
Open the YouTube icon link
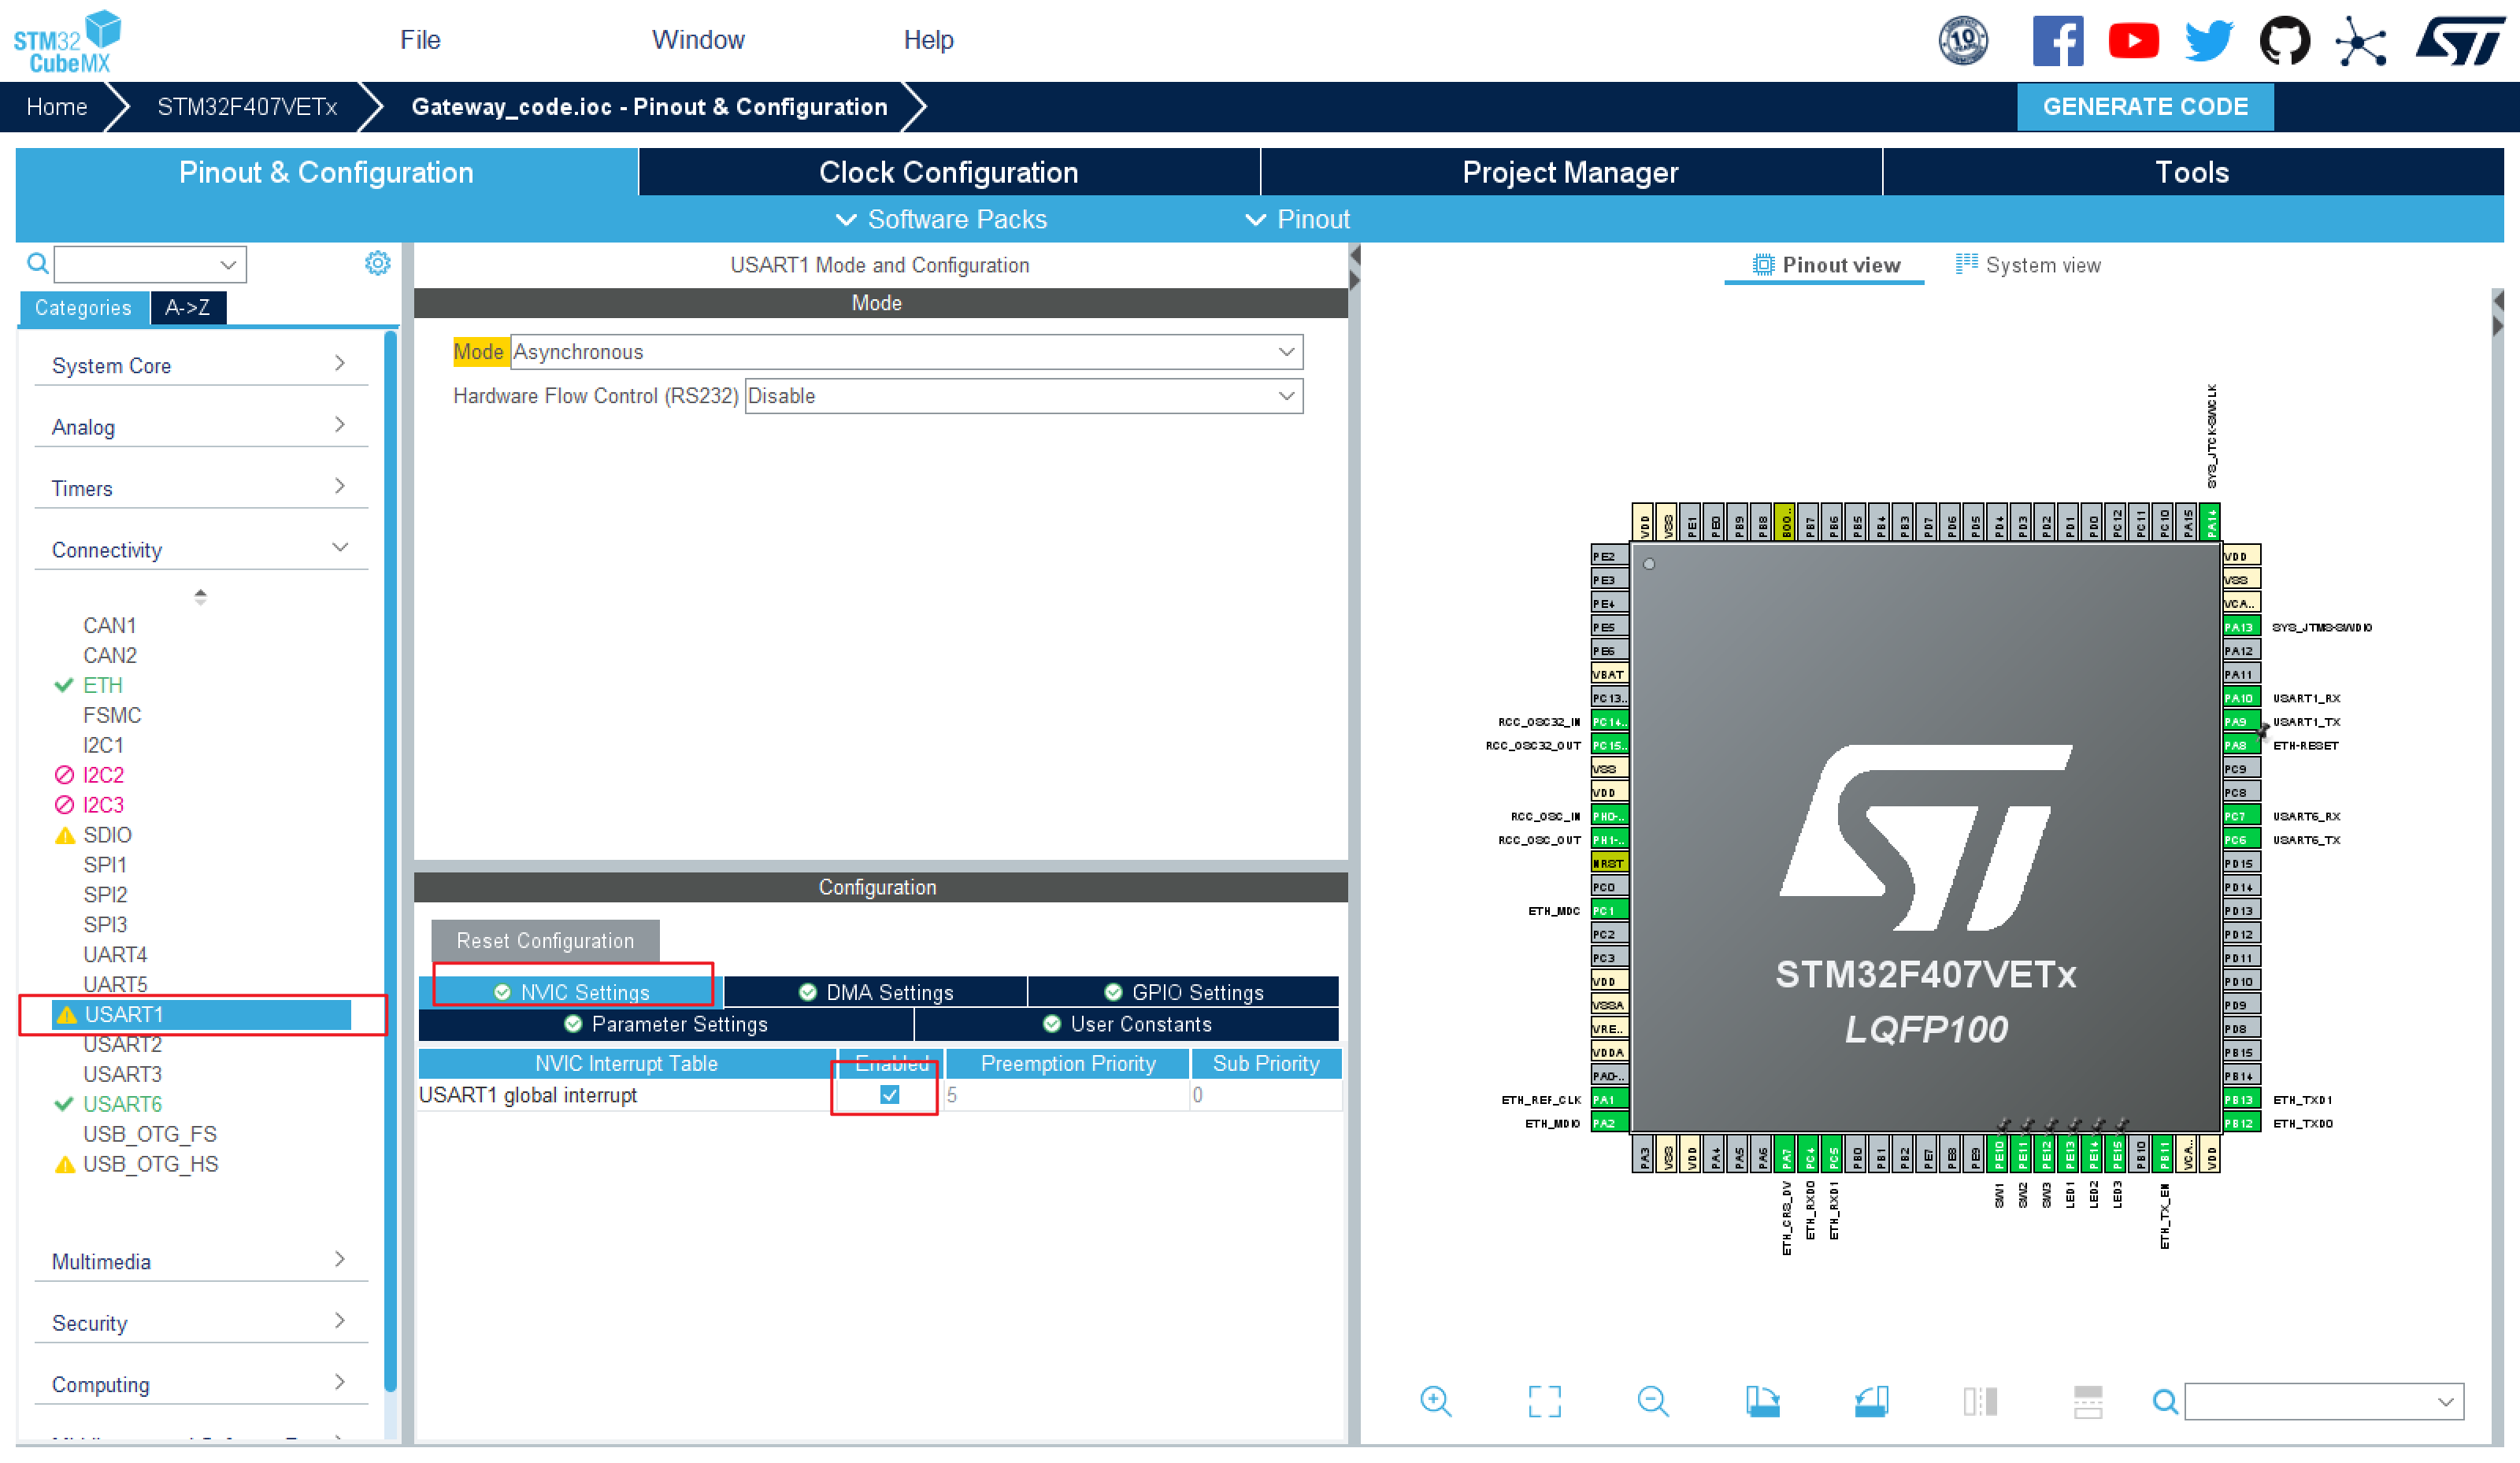click(2133, 41)
